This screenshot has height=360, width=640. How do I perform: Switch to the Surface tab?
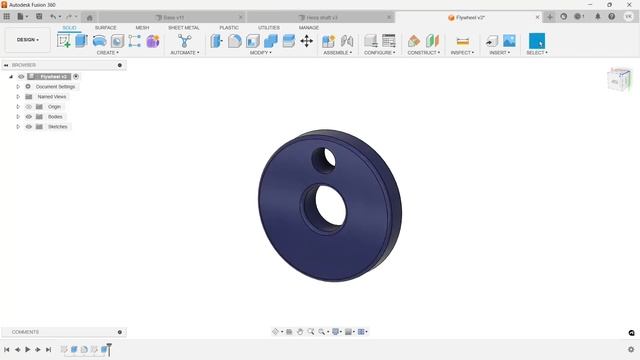[106, 28]
